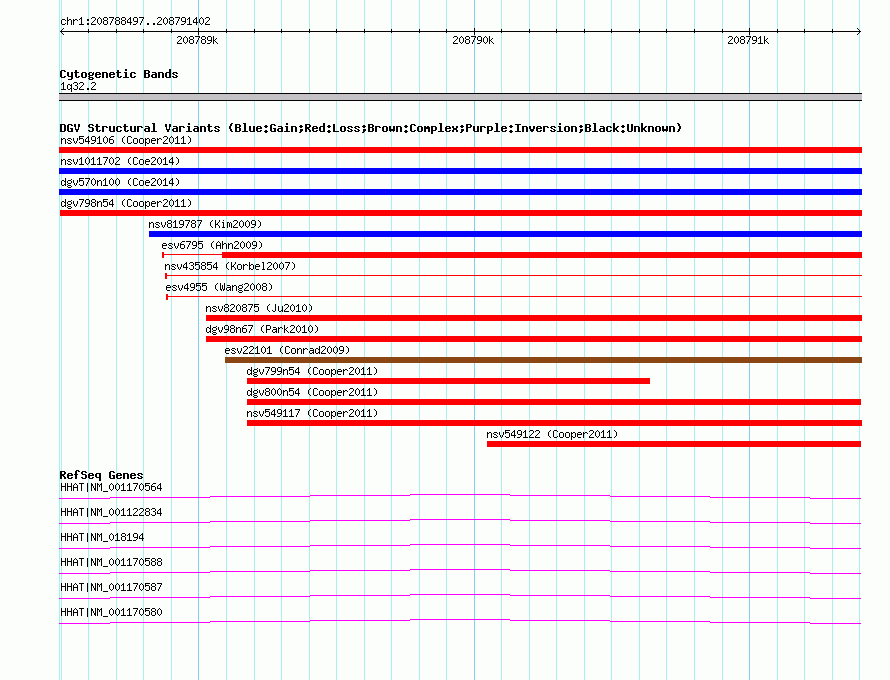The image size is (890, 680).
Task: Select the 1q32.2 band label
Action: point(78,87)
